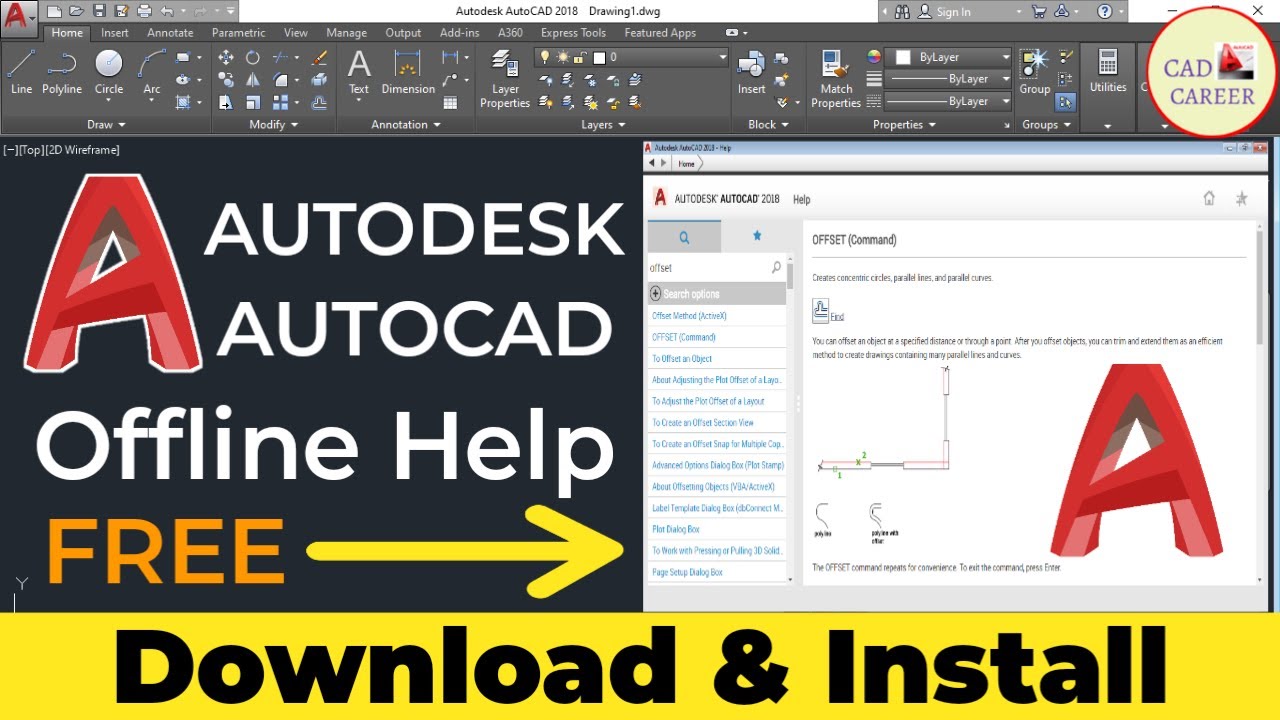Screen dimensions: 1280x720
Task: Activate the Move tool in Modify panel
Action: click(x=226, y=58)
